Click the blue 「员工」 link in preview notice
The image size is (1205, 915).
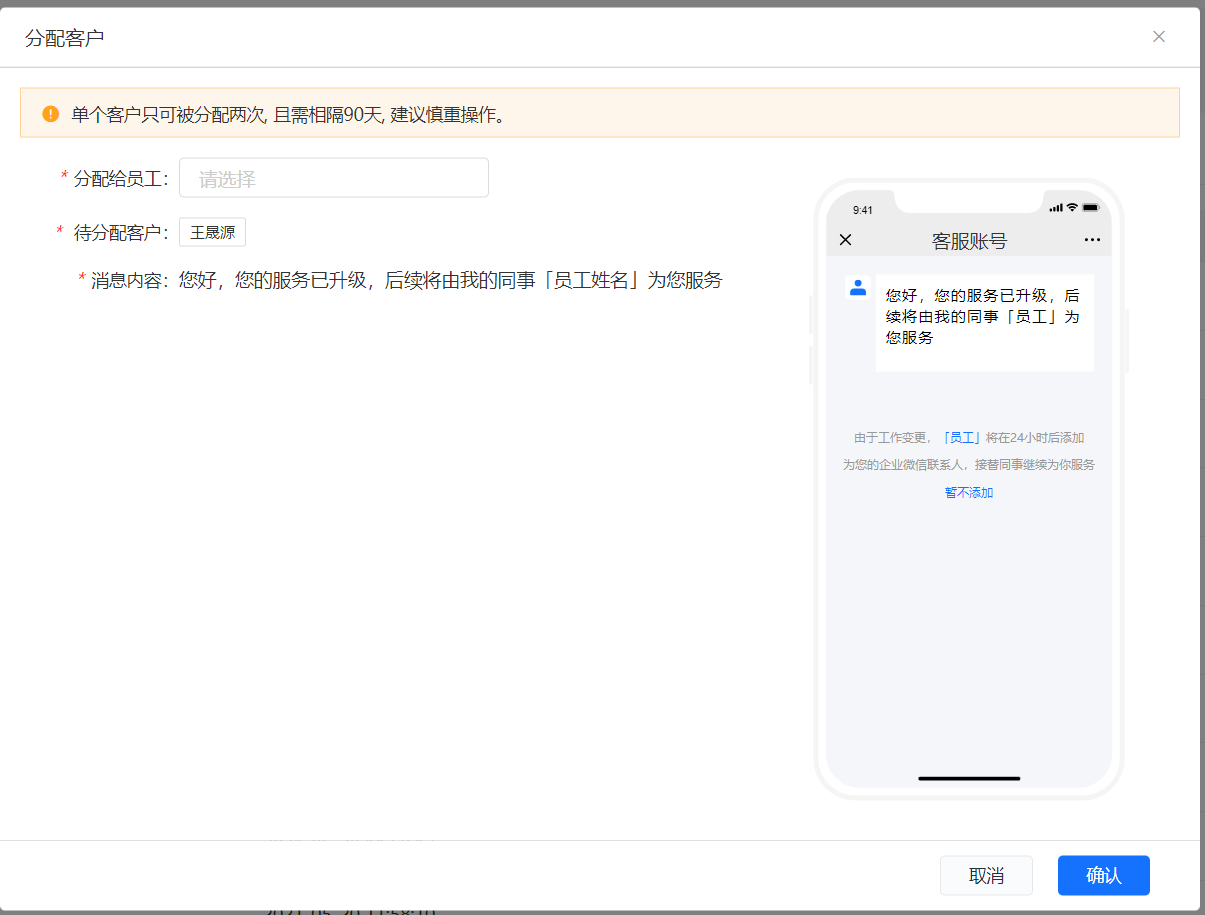point(962,437)
